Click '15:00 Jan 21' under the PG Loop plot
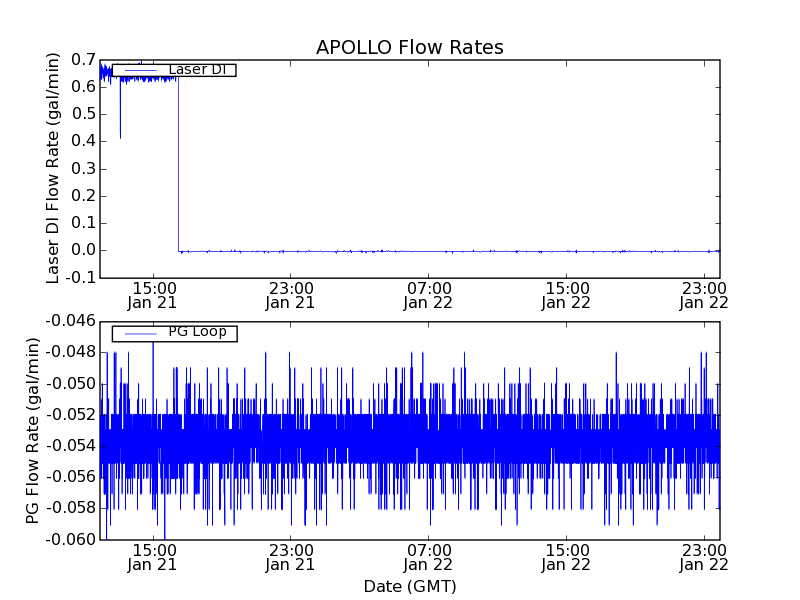This screenshot has height=600, width=800. (x=153, y=558)
